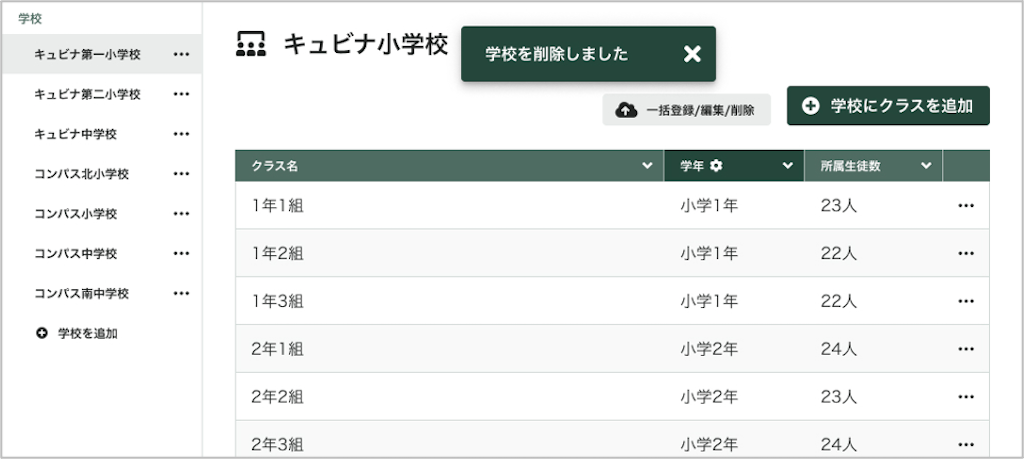
Task: Click the 1年1組 class name
Action: click(278, 206)
